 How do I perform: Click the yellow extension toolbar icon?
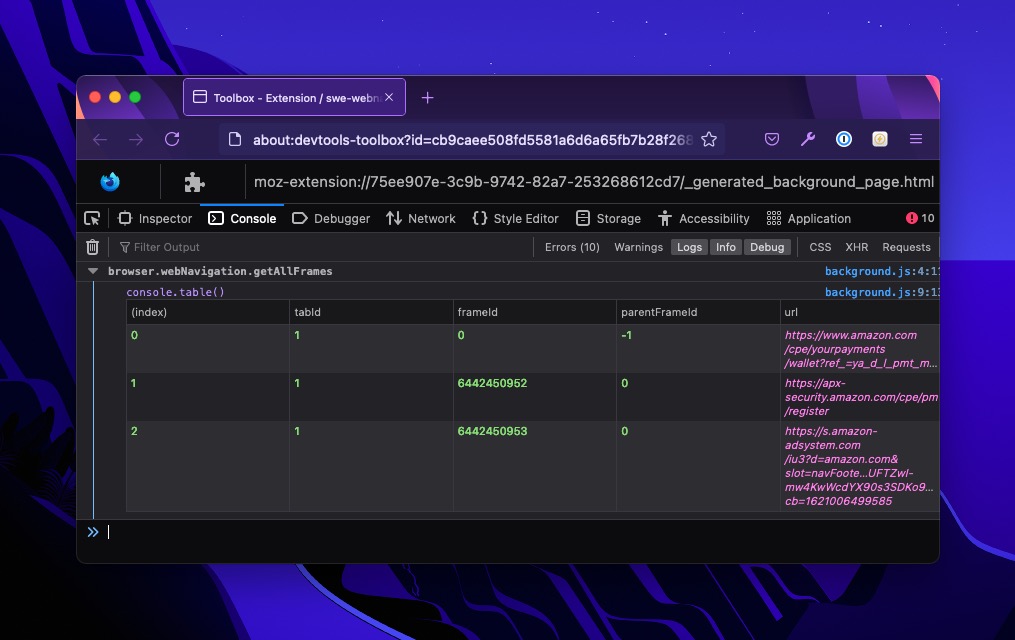tap(880, 139)
